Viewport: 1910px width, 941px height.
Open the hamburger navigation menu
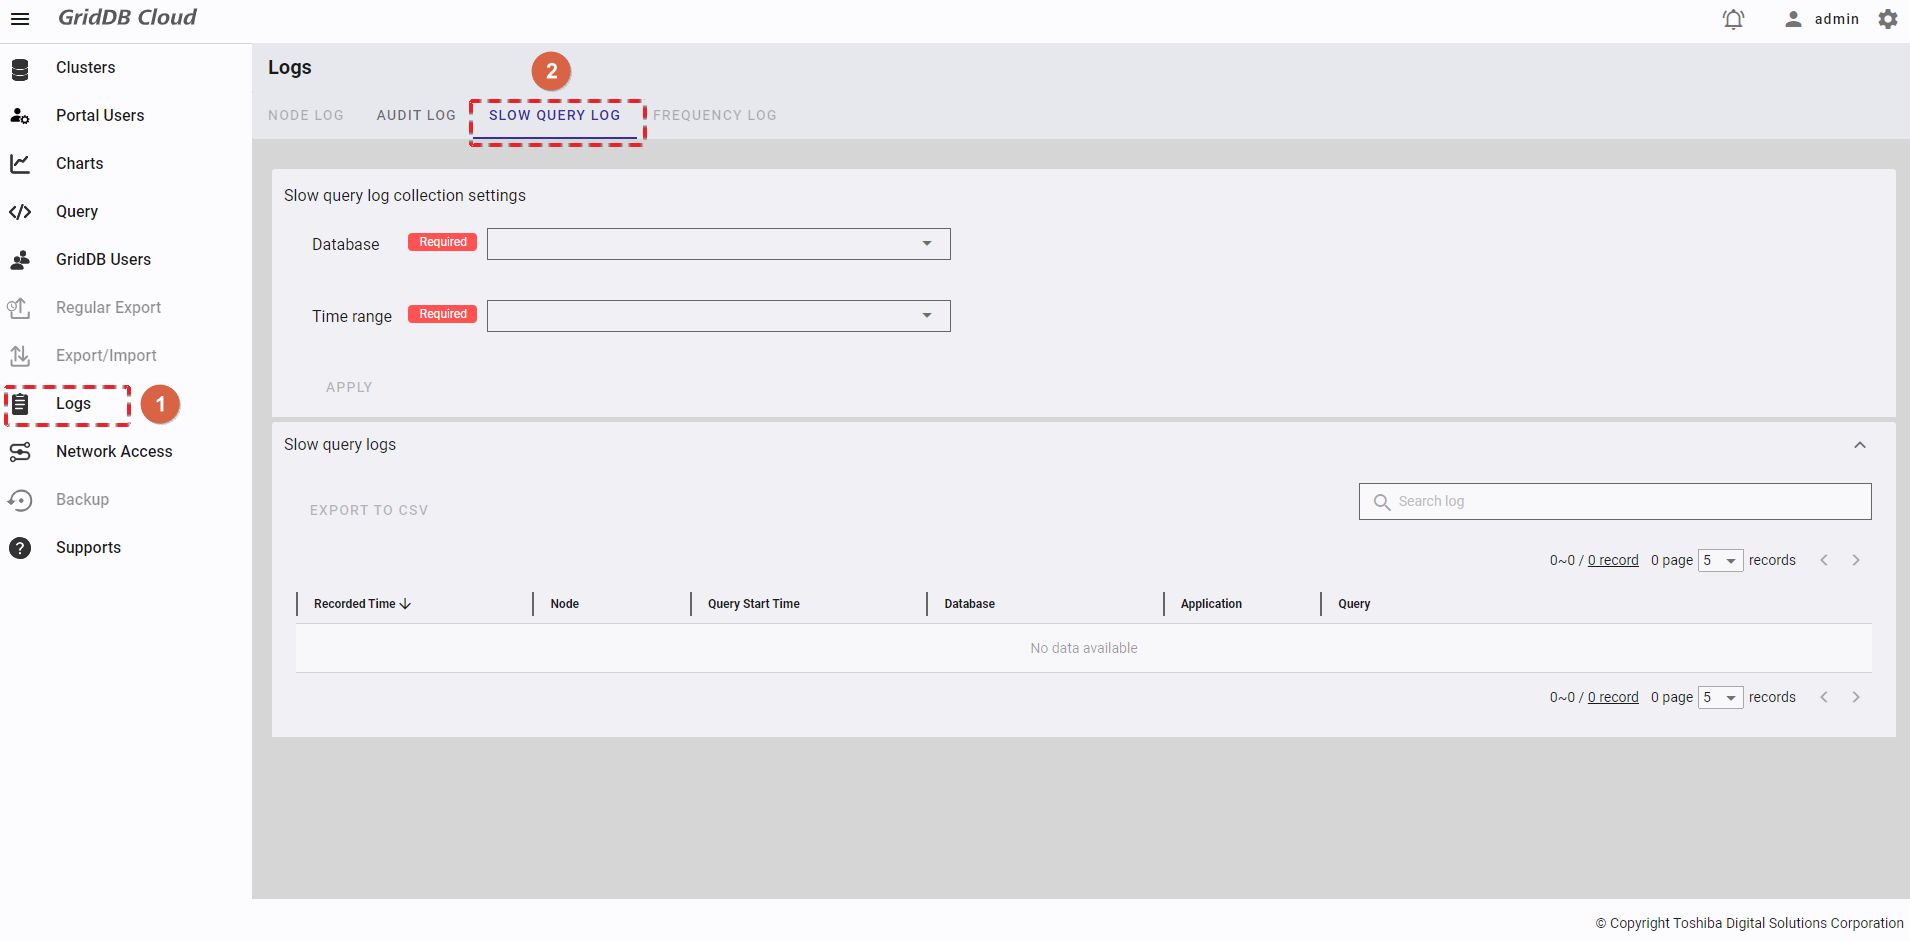pos(20,19)
